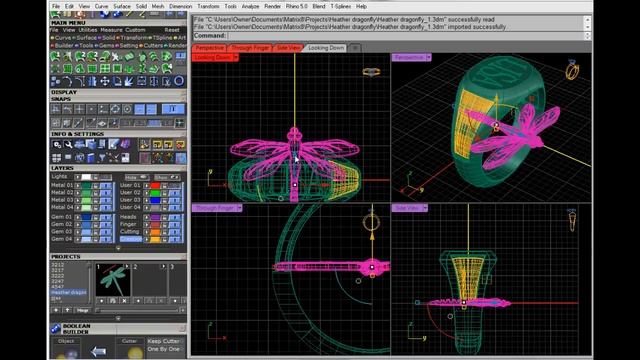Toggle the rotate-square quad snap
The height and width of the screenshot is (360, 640).
click(115, 109)
